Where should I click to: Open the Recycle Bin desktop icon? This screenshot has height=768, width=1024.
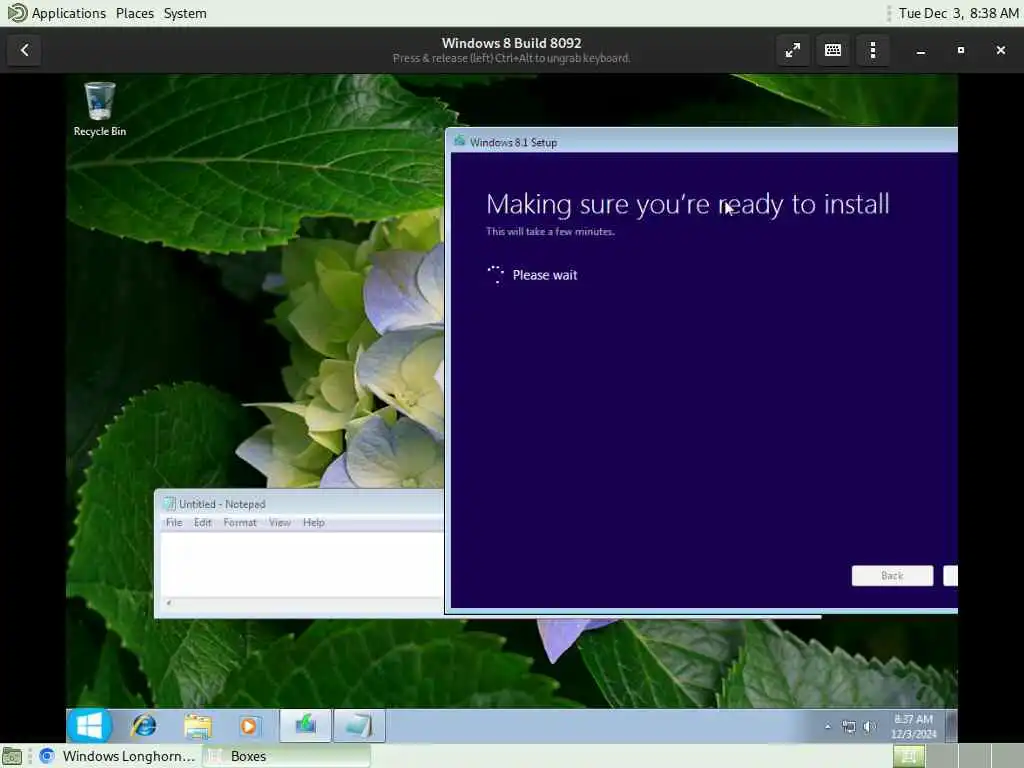100,108
